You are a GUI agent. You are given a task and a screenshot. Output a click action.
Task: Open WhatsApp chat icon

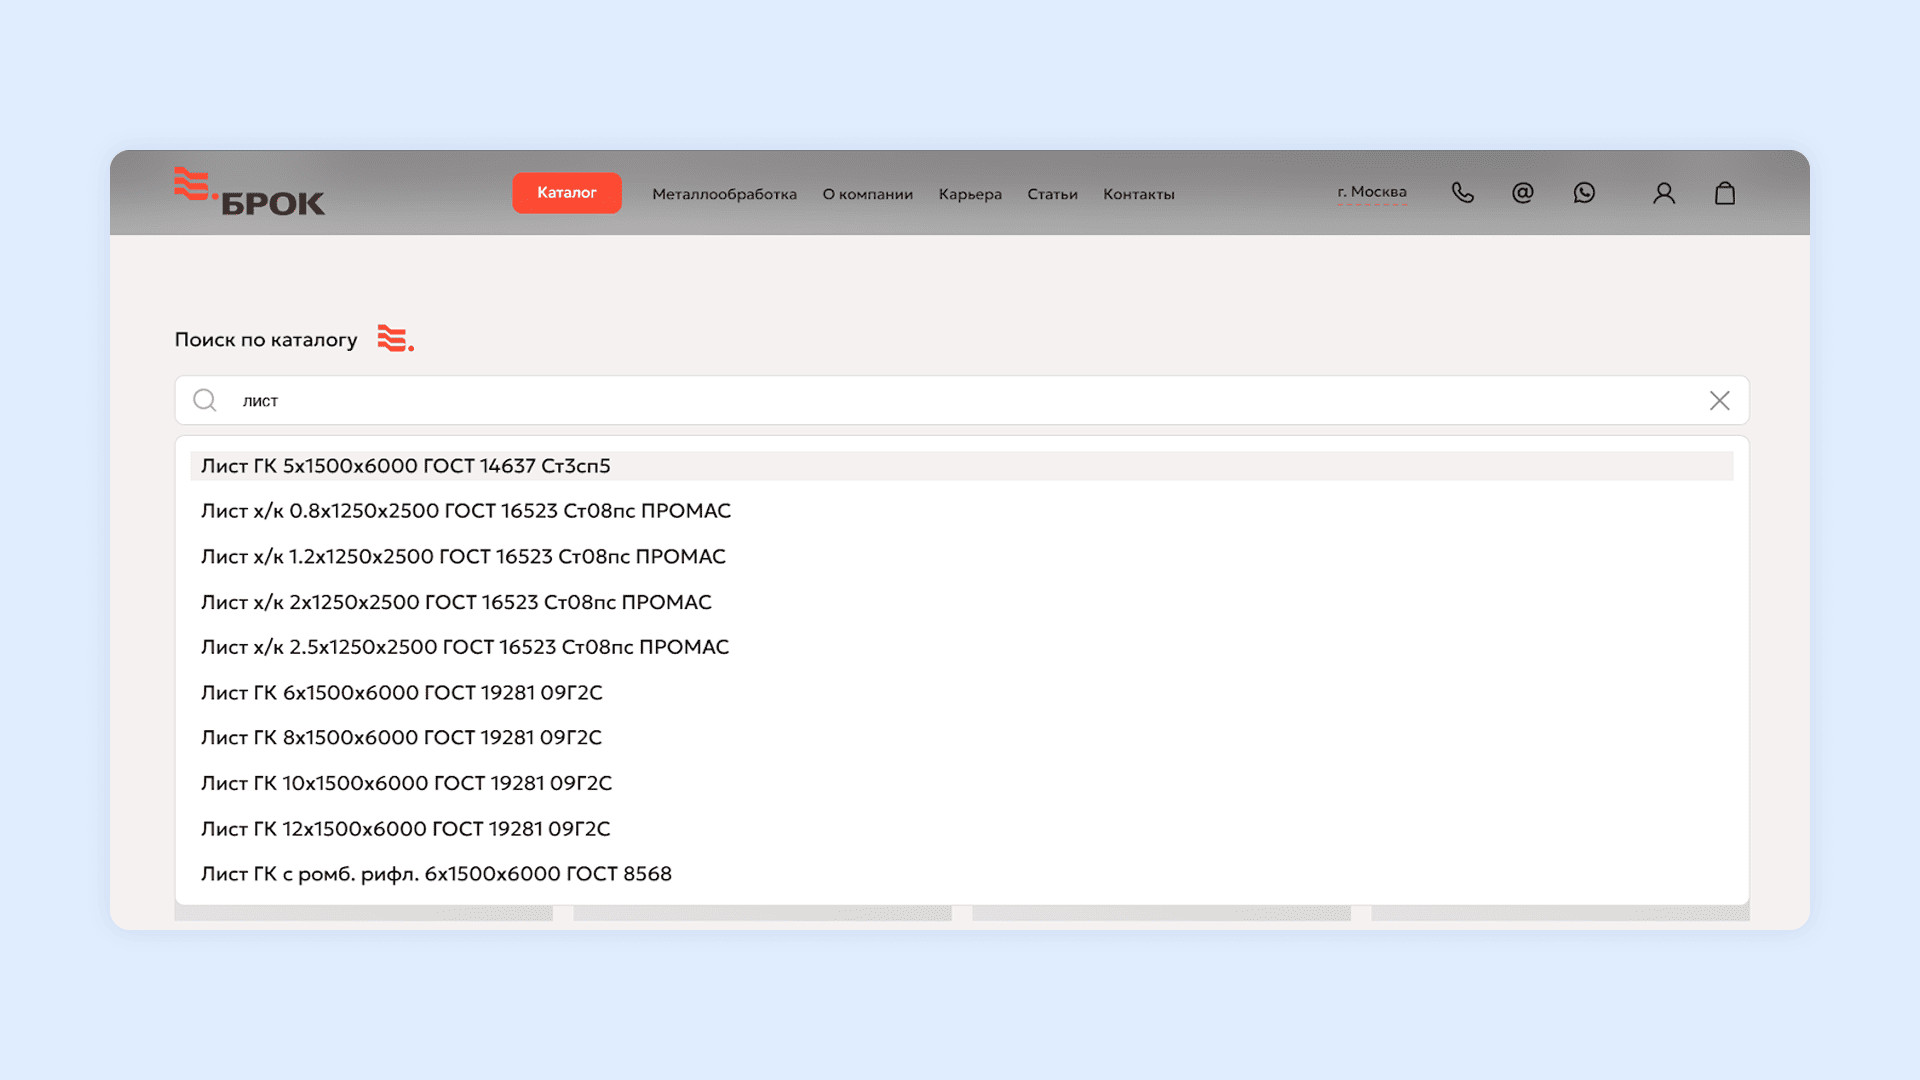coord(1584,193)
